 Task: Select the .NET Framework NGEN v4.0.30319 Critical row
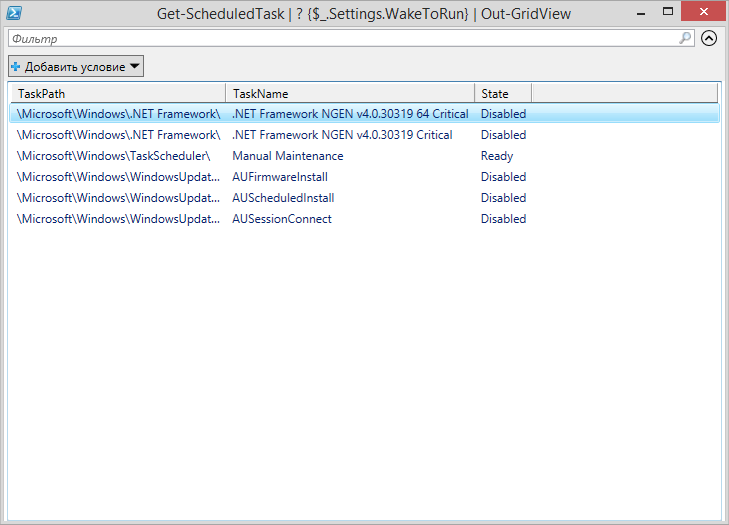point(364,135)
